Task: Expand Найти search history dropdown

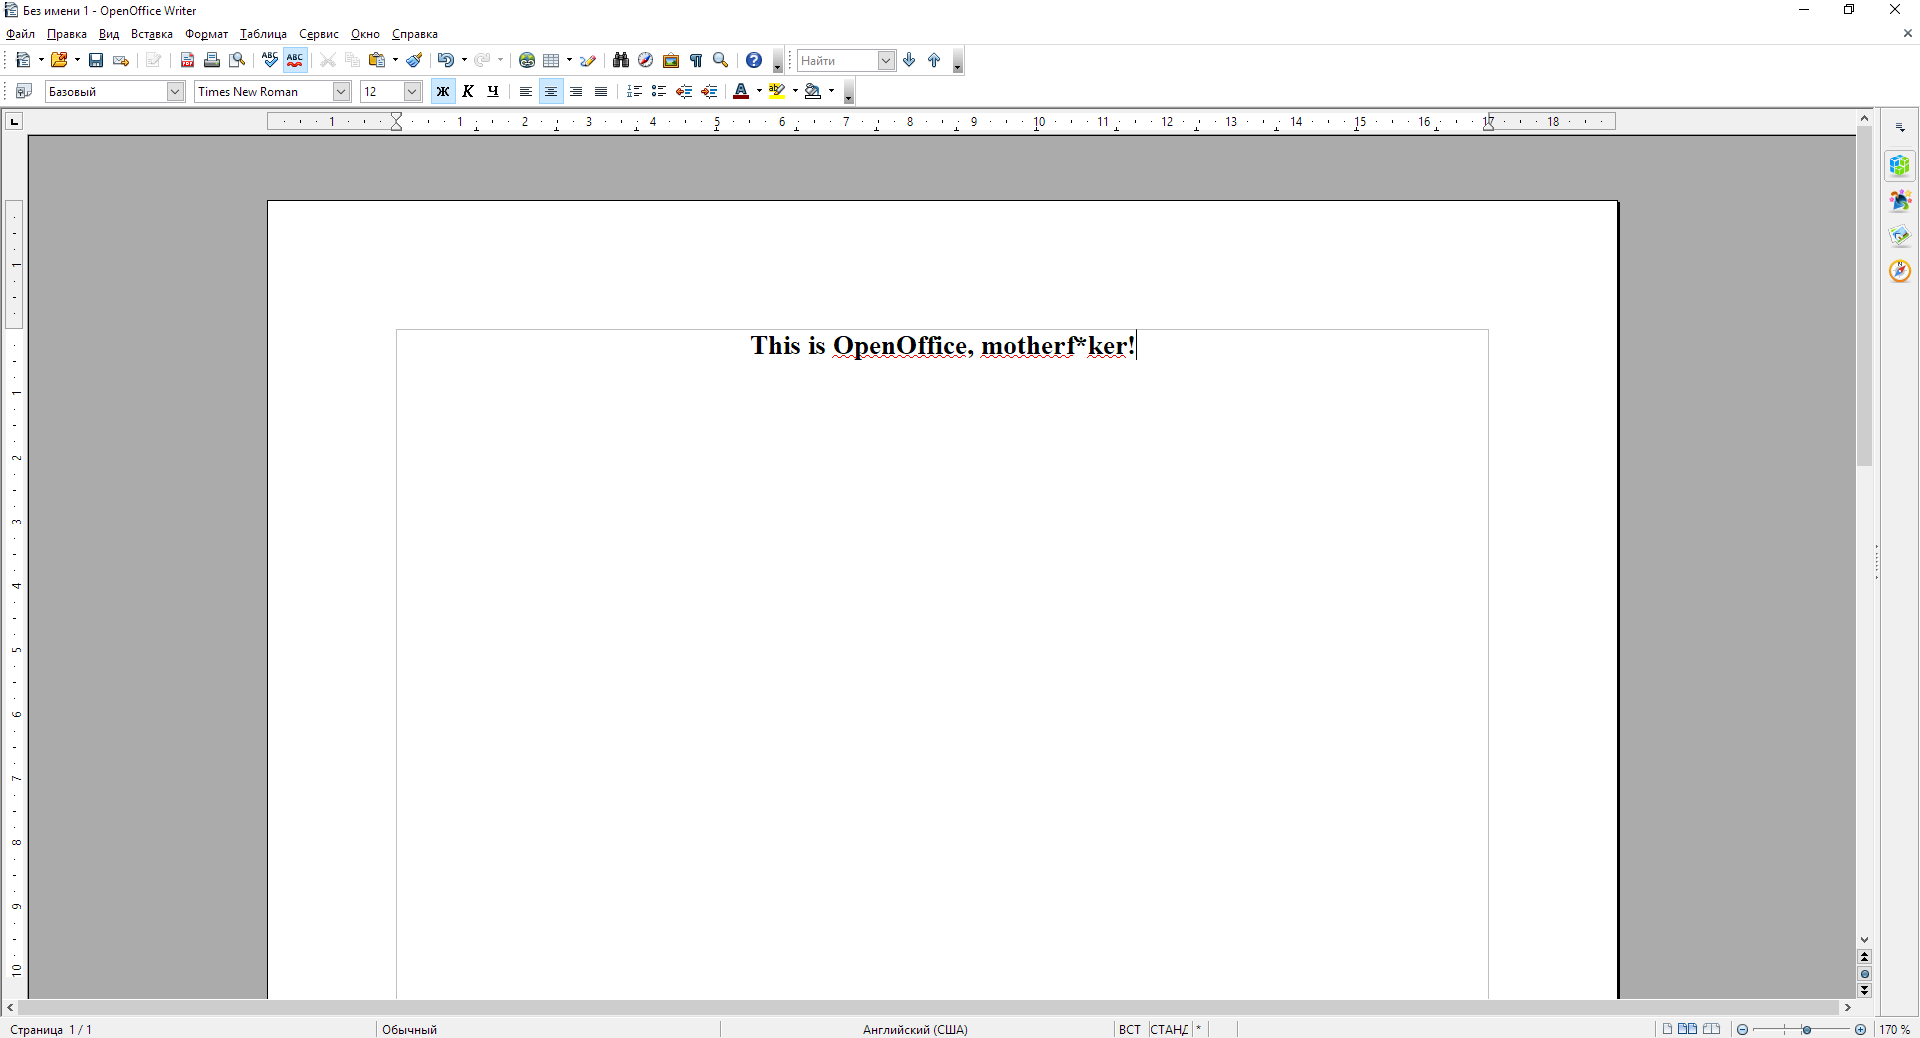Action: click(886, 60)
